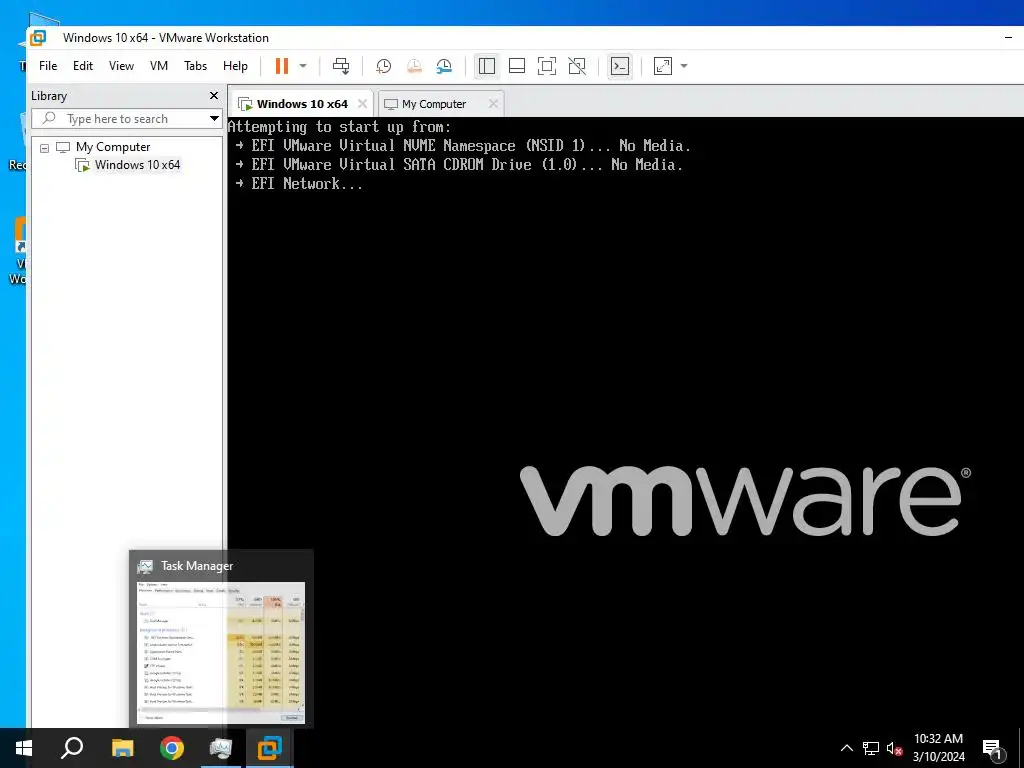1024x768 pixels.
Task: Open the snapshot manager
Action: [444, 66]
